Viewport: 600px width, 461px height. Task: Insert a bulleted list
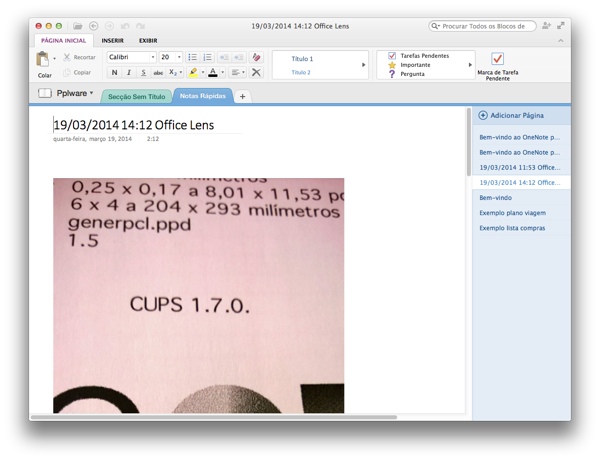click(x=192, y=57)
